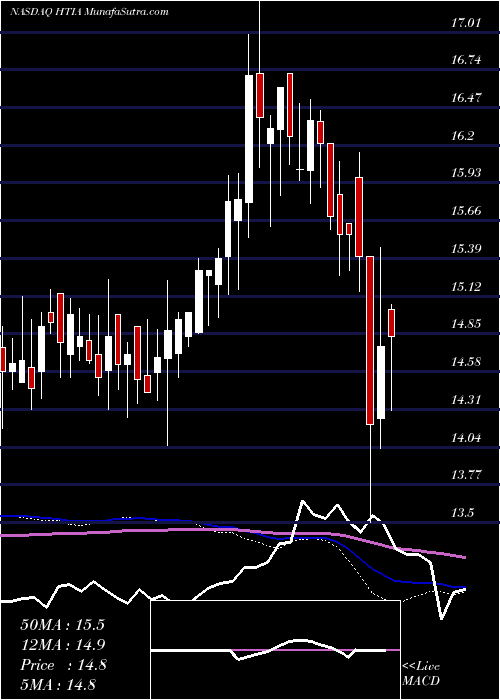500x700 pixels.
Task: Click the 14.58 price axis label
Action: click(x=466, y=361)
